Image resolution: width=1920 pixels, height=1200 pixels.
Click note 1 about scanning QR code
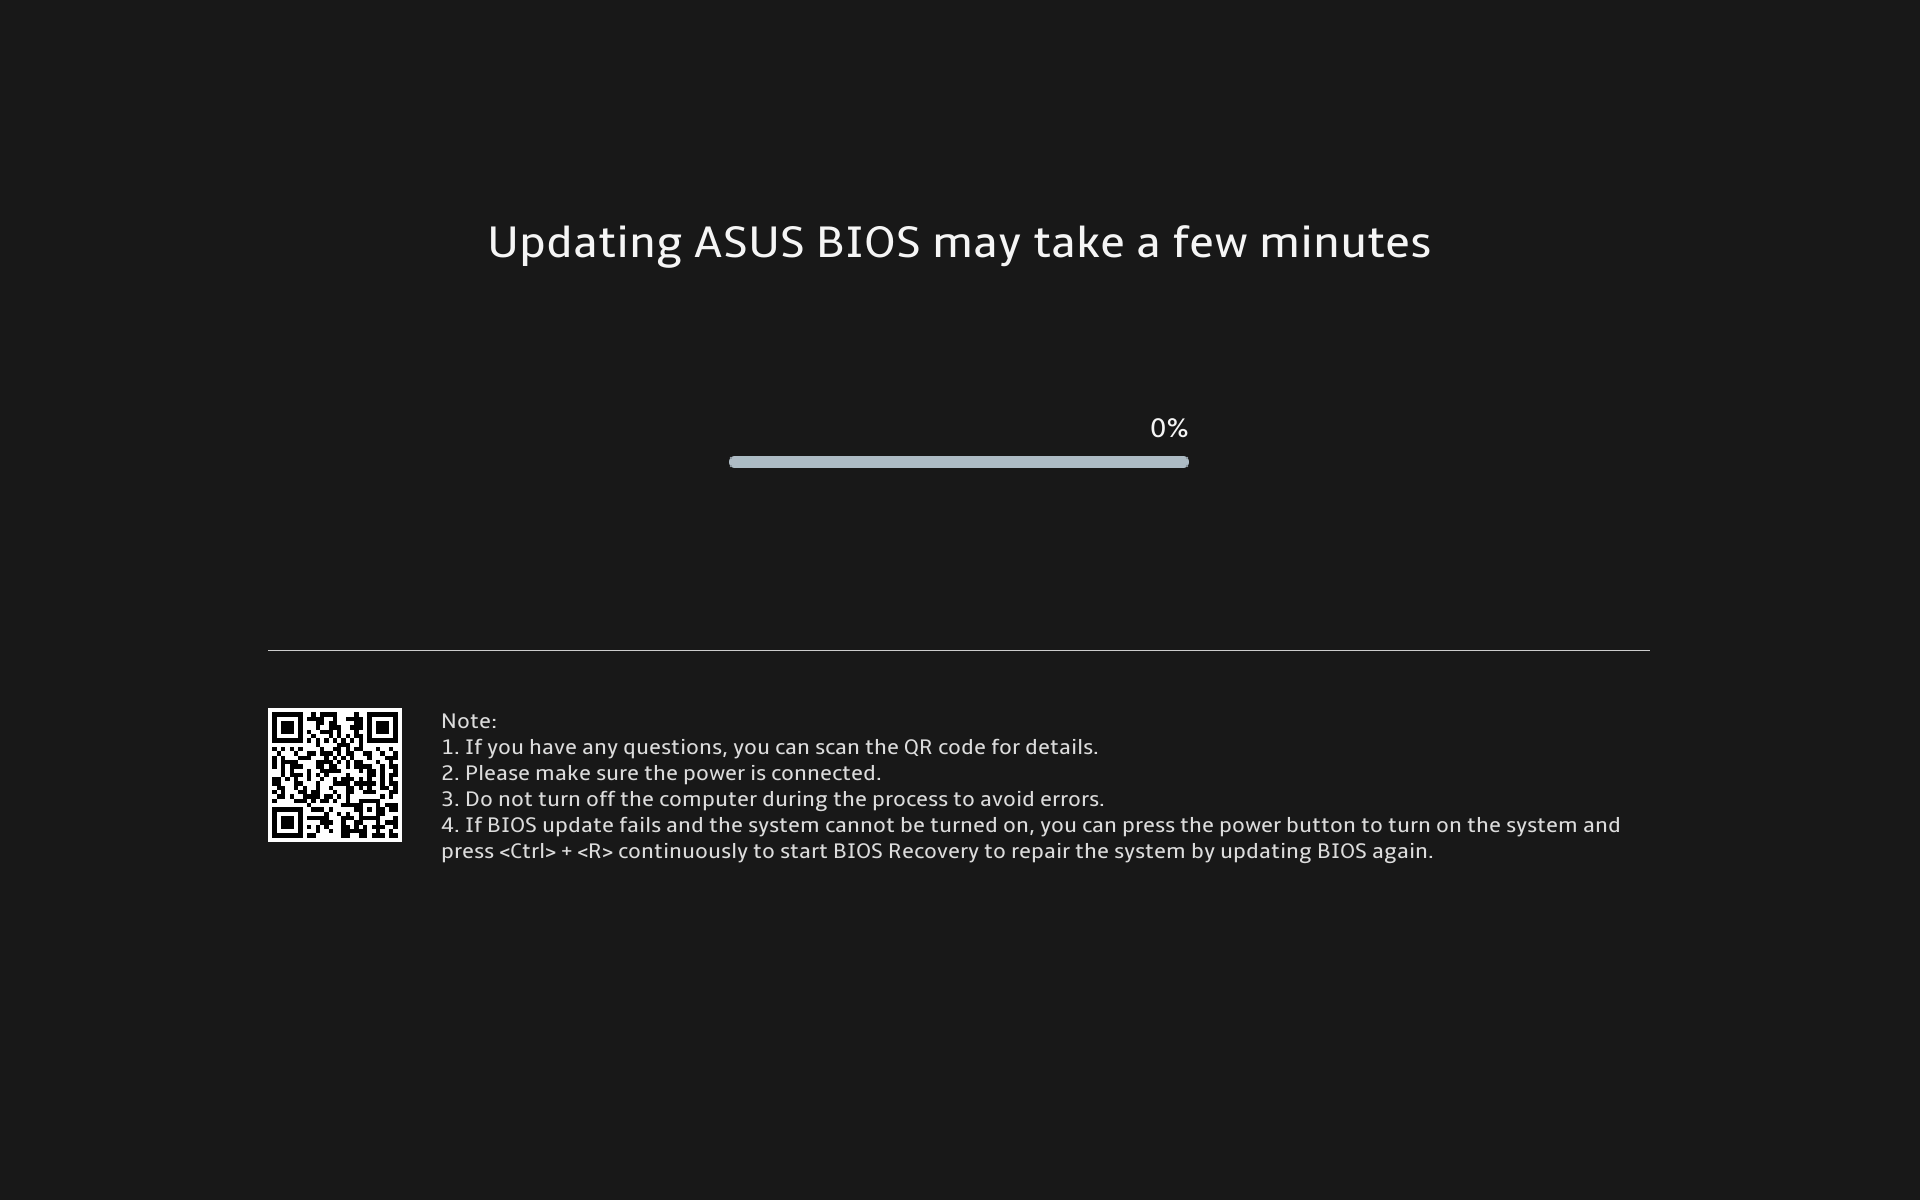pos(770,747)
